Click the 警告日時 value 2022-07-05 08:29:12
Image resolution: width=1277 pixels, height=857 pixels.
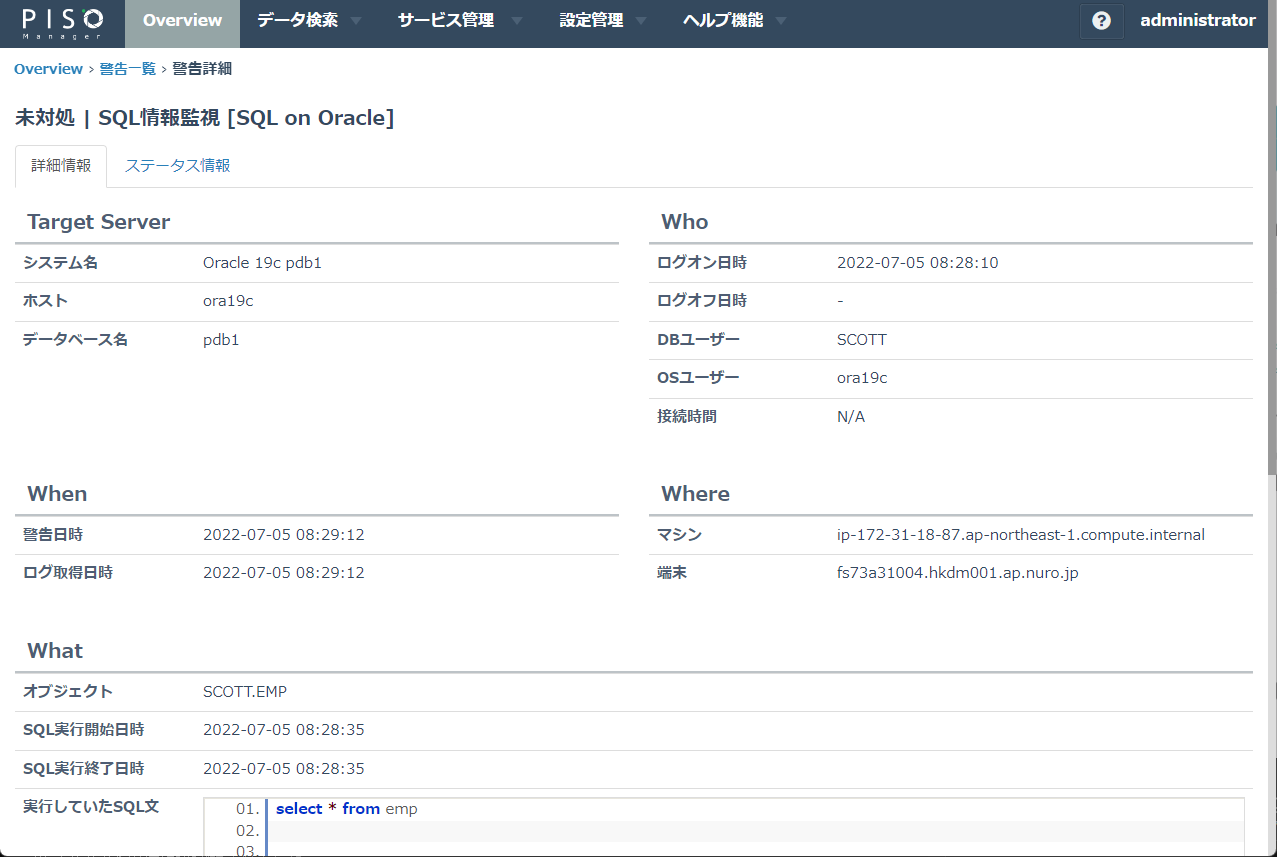pyautogui.click(x=284, y=535)
